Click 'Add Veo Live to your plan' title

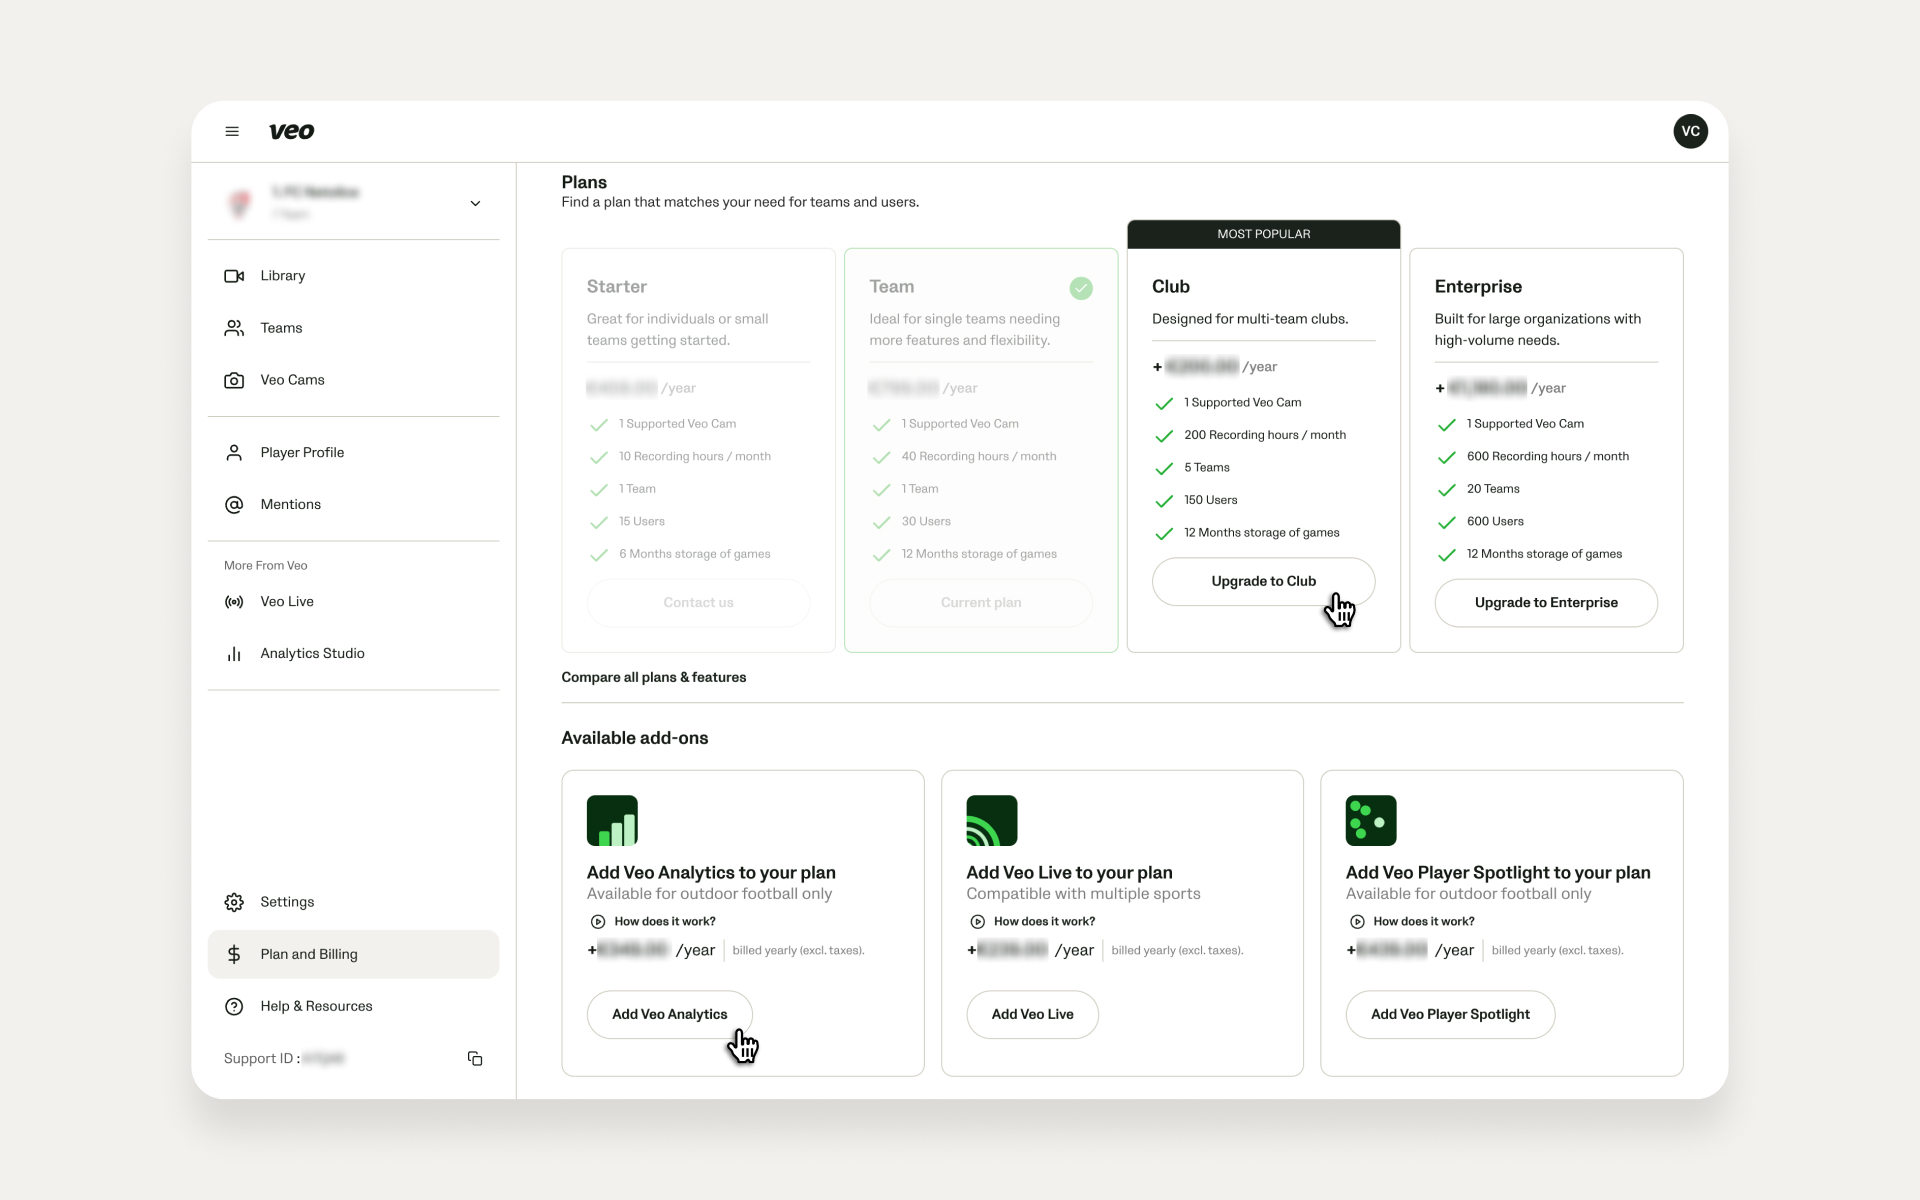click(x=1069, y=872)
